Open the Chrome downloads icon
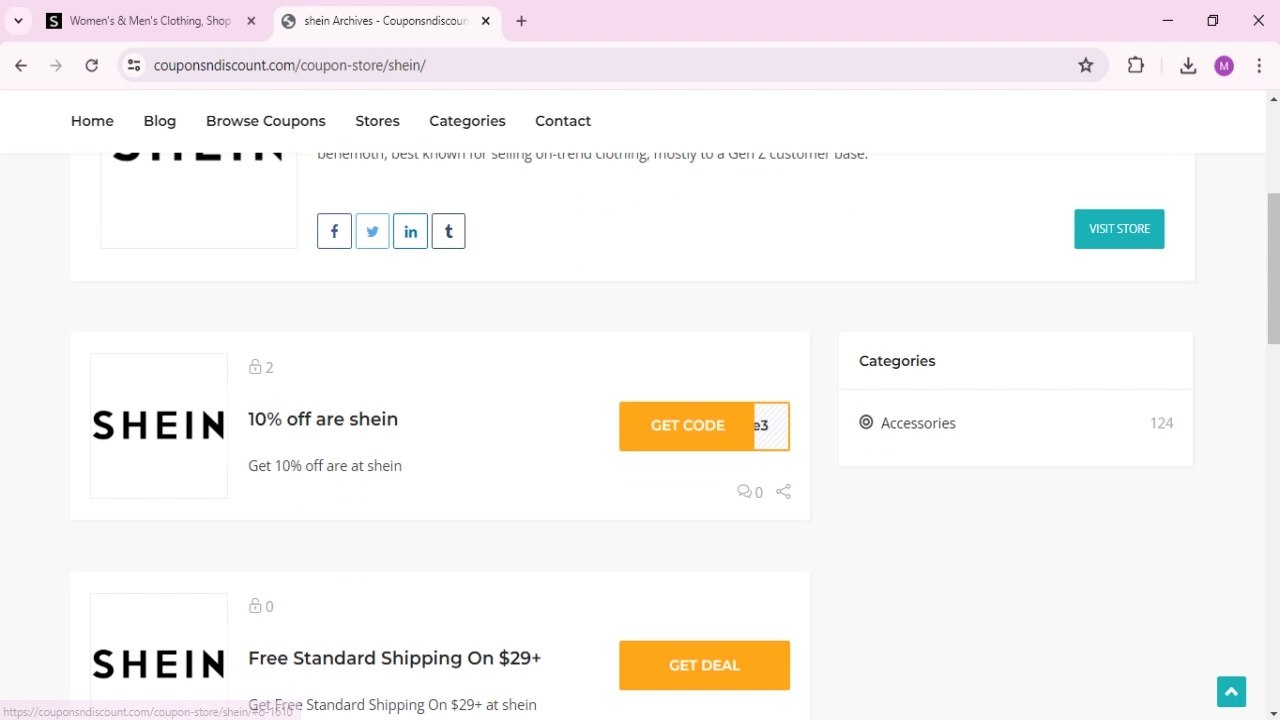Image resolution: width=1280 pixels, height=720 pixels. pyautogui.click(x=1188, y=65)
